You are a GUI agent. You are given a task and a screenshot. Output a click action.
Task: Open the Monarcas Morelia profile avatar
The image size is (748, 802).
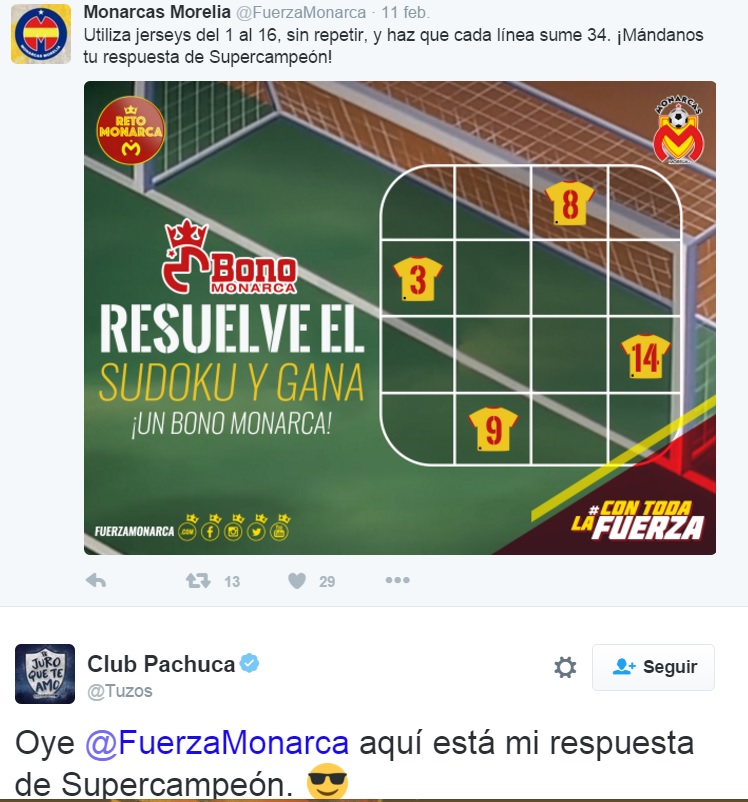point(41,34)
